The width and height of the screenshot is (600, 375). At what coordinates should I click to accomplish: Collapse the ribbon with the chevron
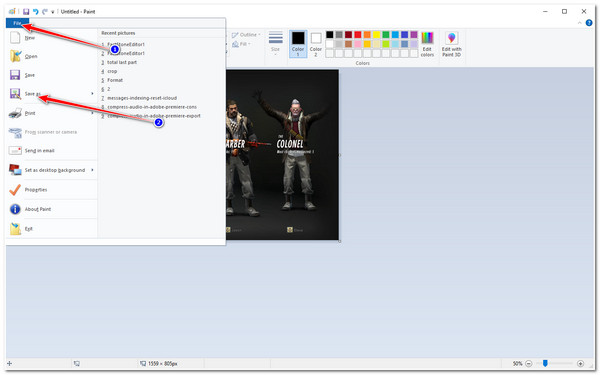click(x=579, y=23)
